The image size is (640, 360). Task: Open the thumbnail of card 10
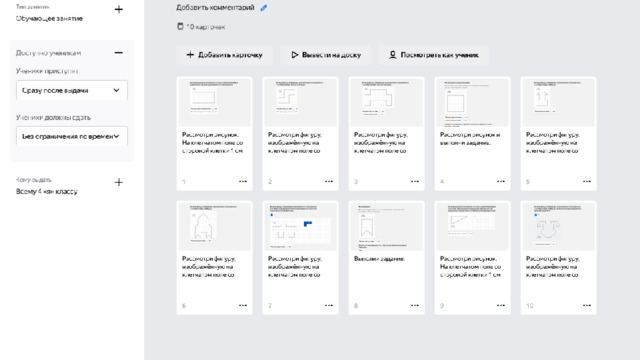(558, 226)
